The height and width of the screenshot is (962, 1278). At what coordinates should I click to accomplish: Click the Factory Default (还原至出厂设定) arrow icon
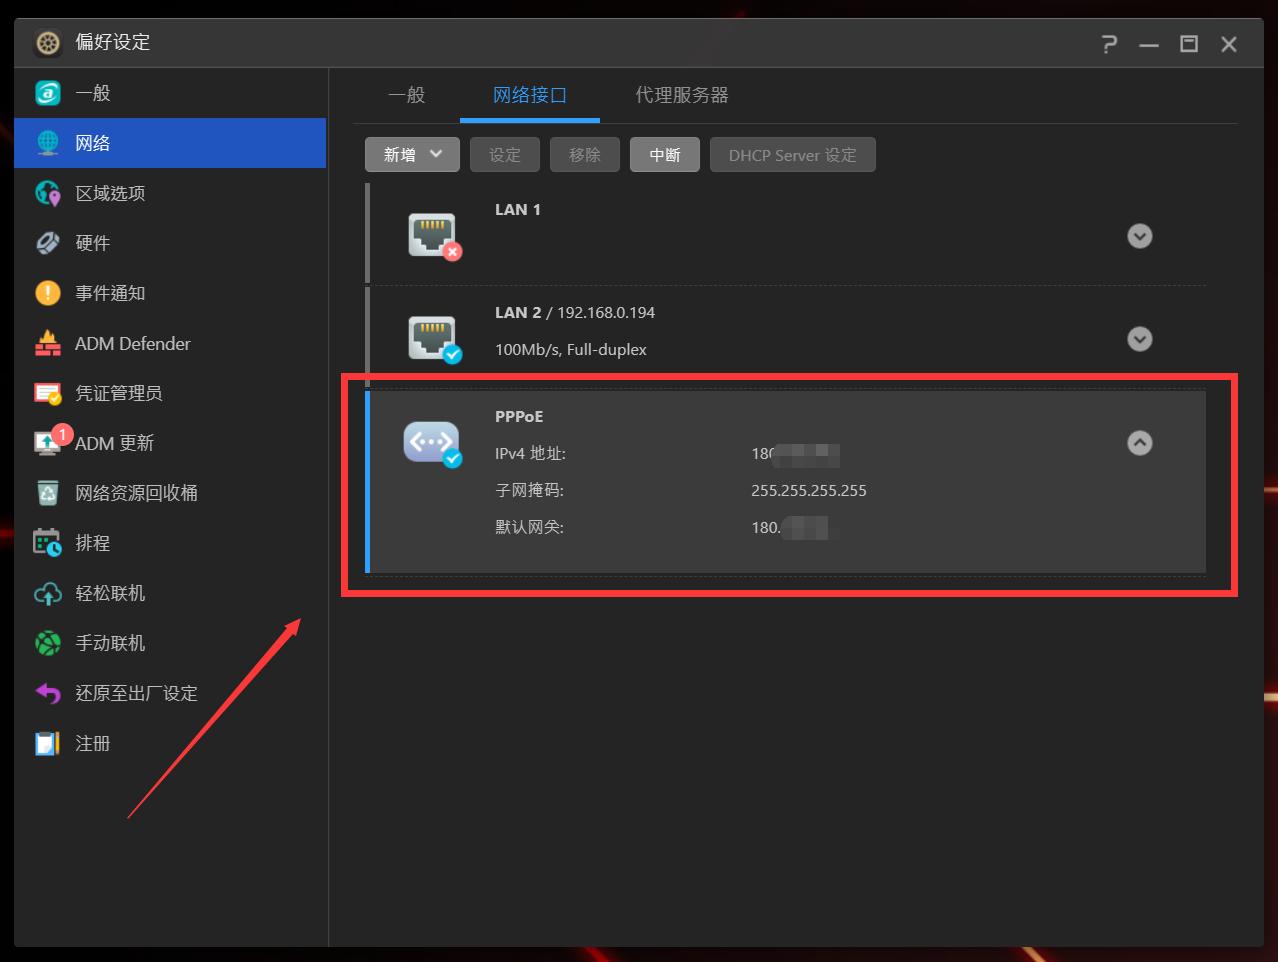click(48, 693)
